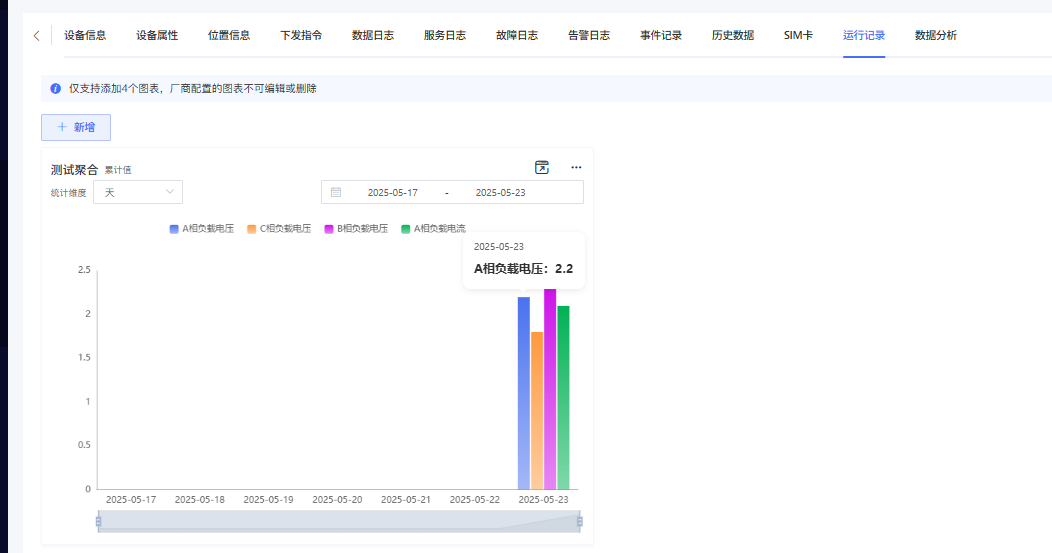The image size is (1052, 553).
Task: Click the left handle of zoom slider
Action: pos(98,521)
